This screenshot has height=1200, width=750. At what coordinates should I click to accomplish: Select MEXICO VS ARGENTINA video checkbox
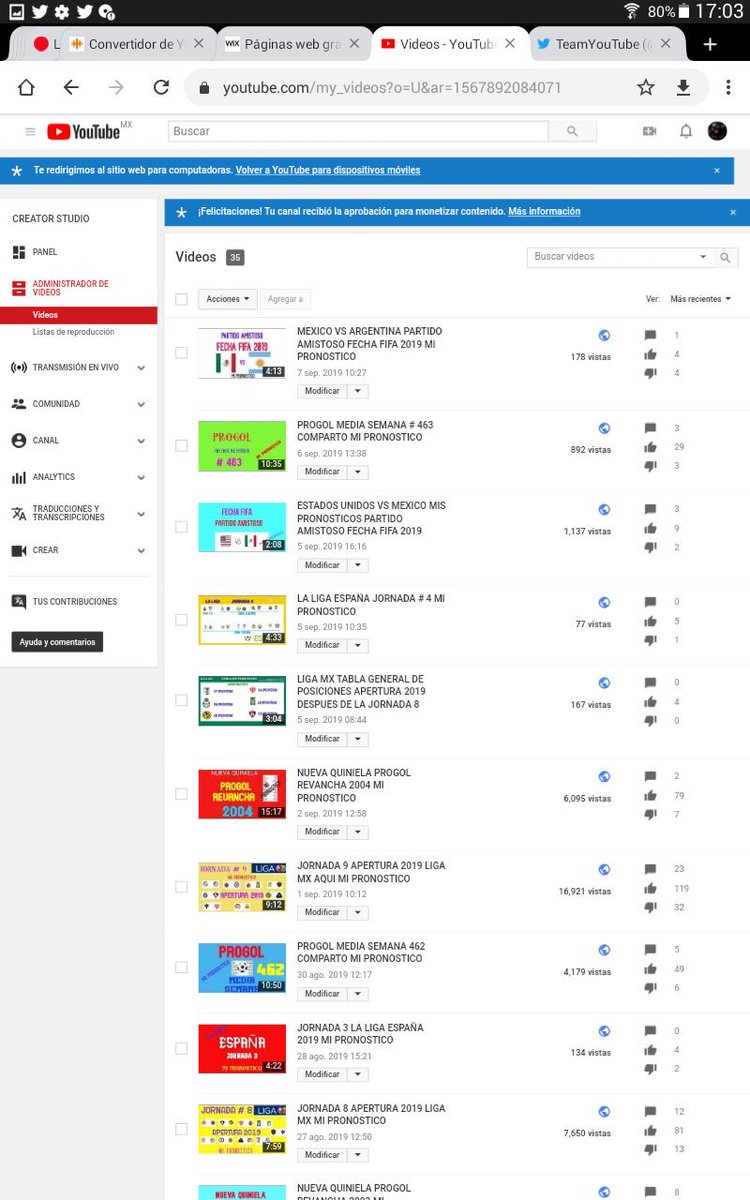coord(181,353)
